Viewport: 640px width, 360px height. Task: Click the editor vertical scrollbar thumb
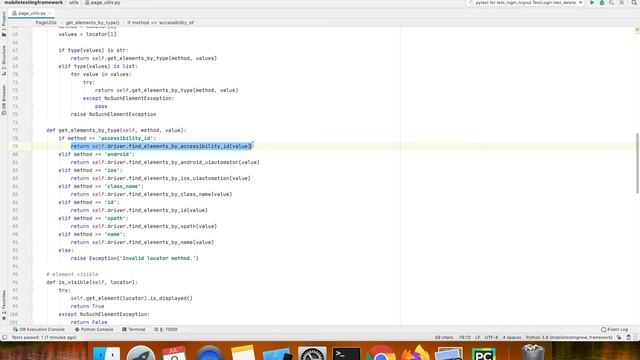tap(637, 163)
